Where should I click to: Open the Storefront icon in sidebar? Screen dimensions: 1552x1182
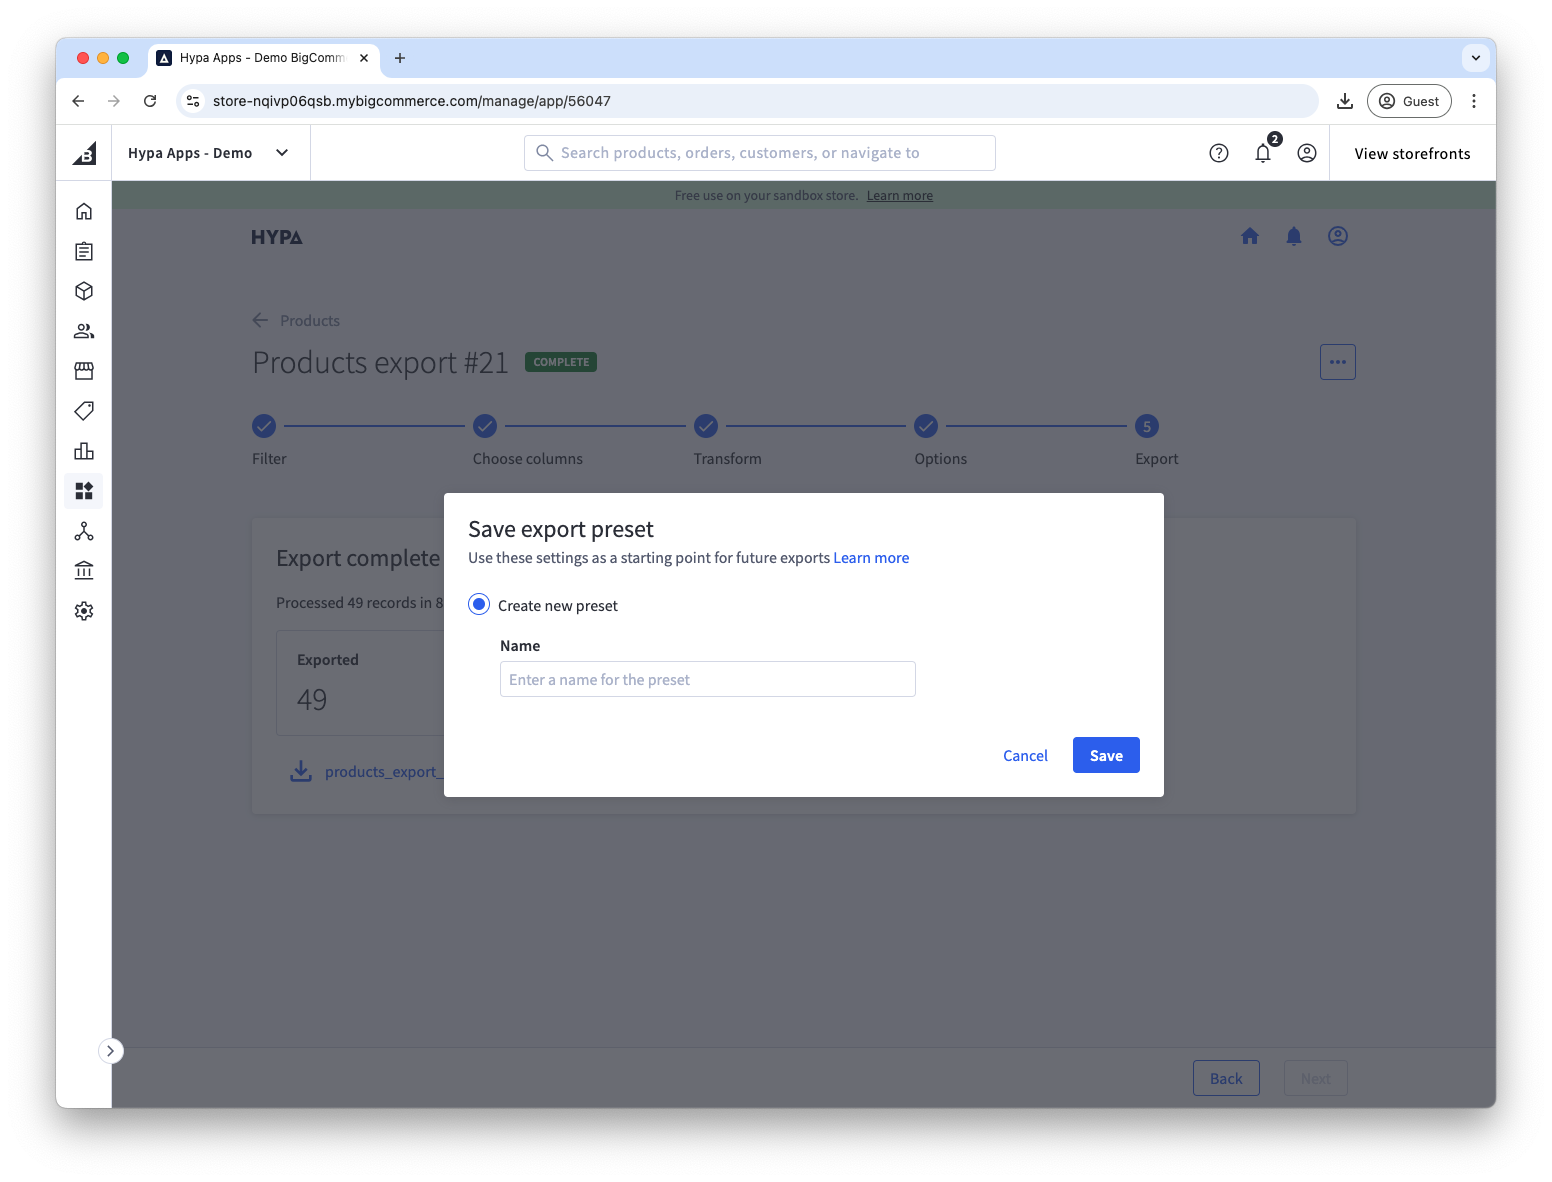point(84,371)
